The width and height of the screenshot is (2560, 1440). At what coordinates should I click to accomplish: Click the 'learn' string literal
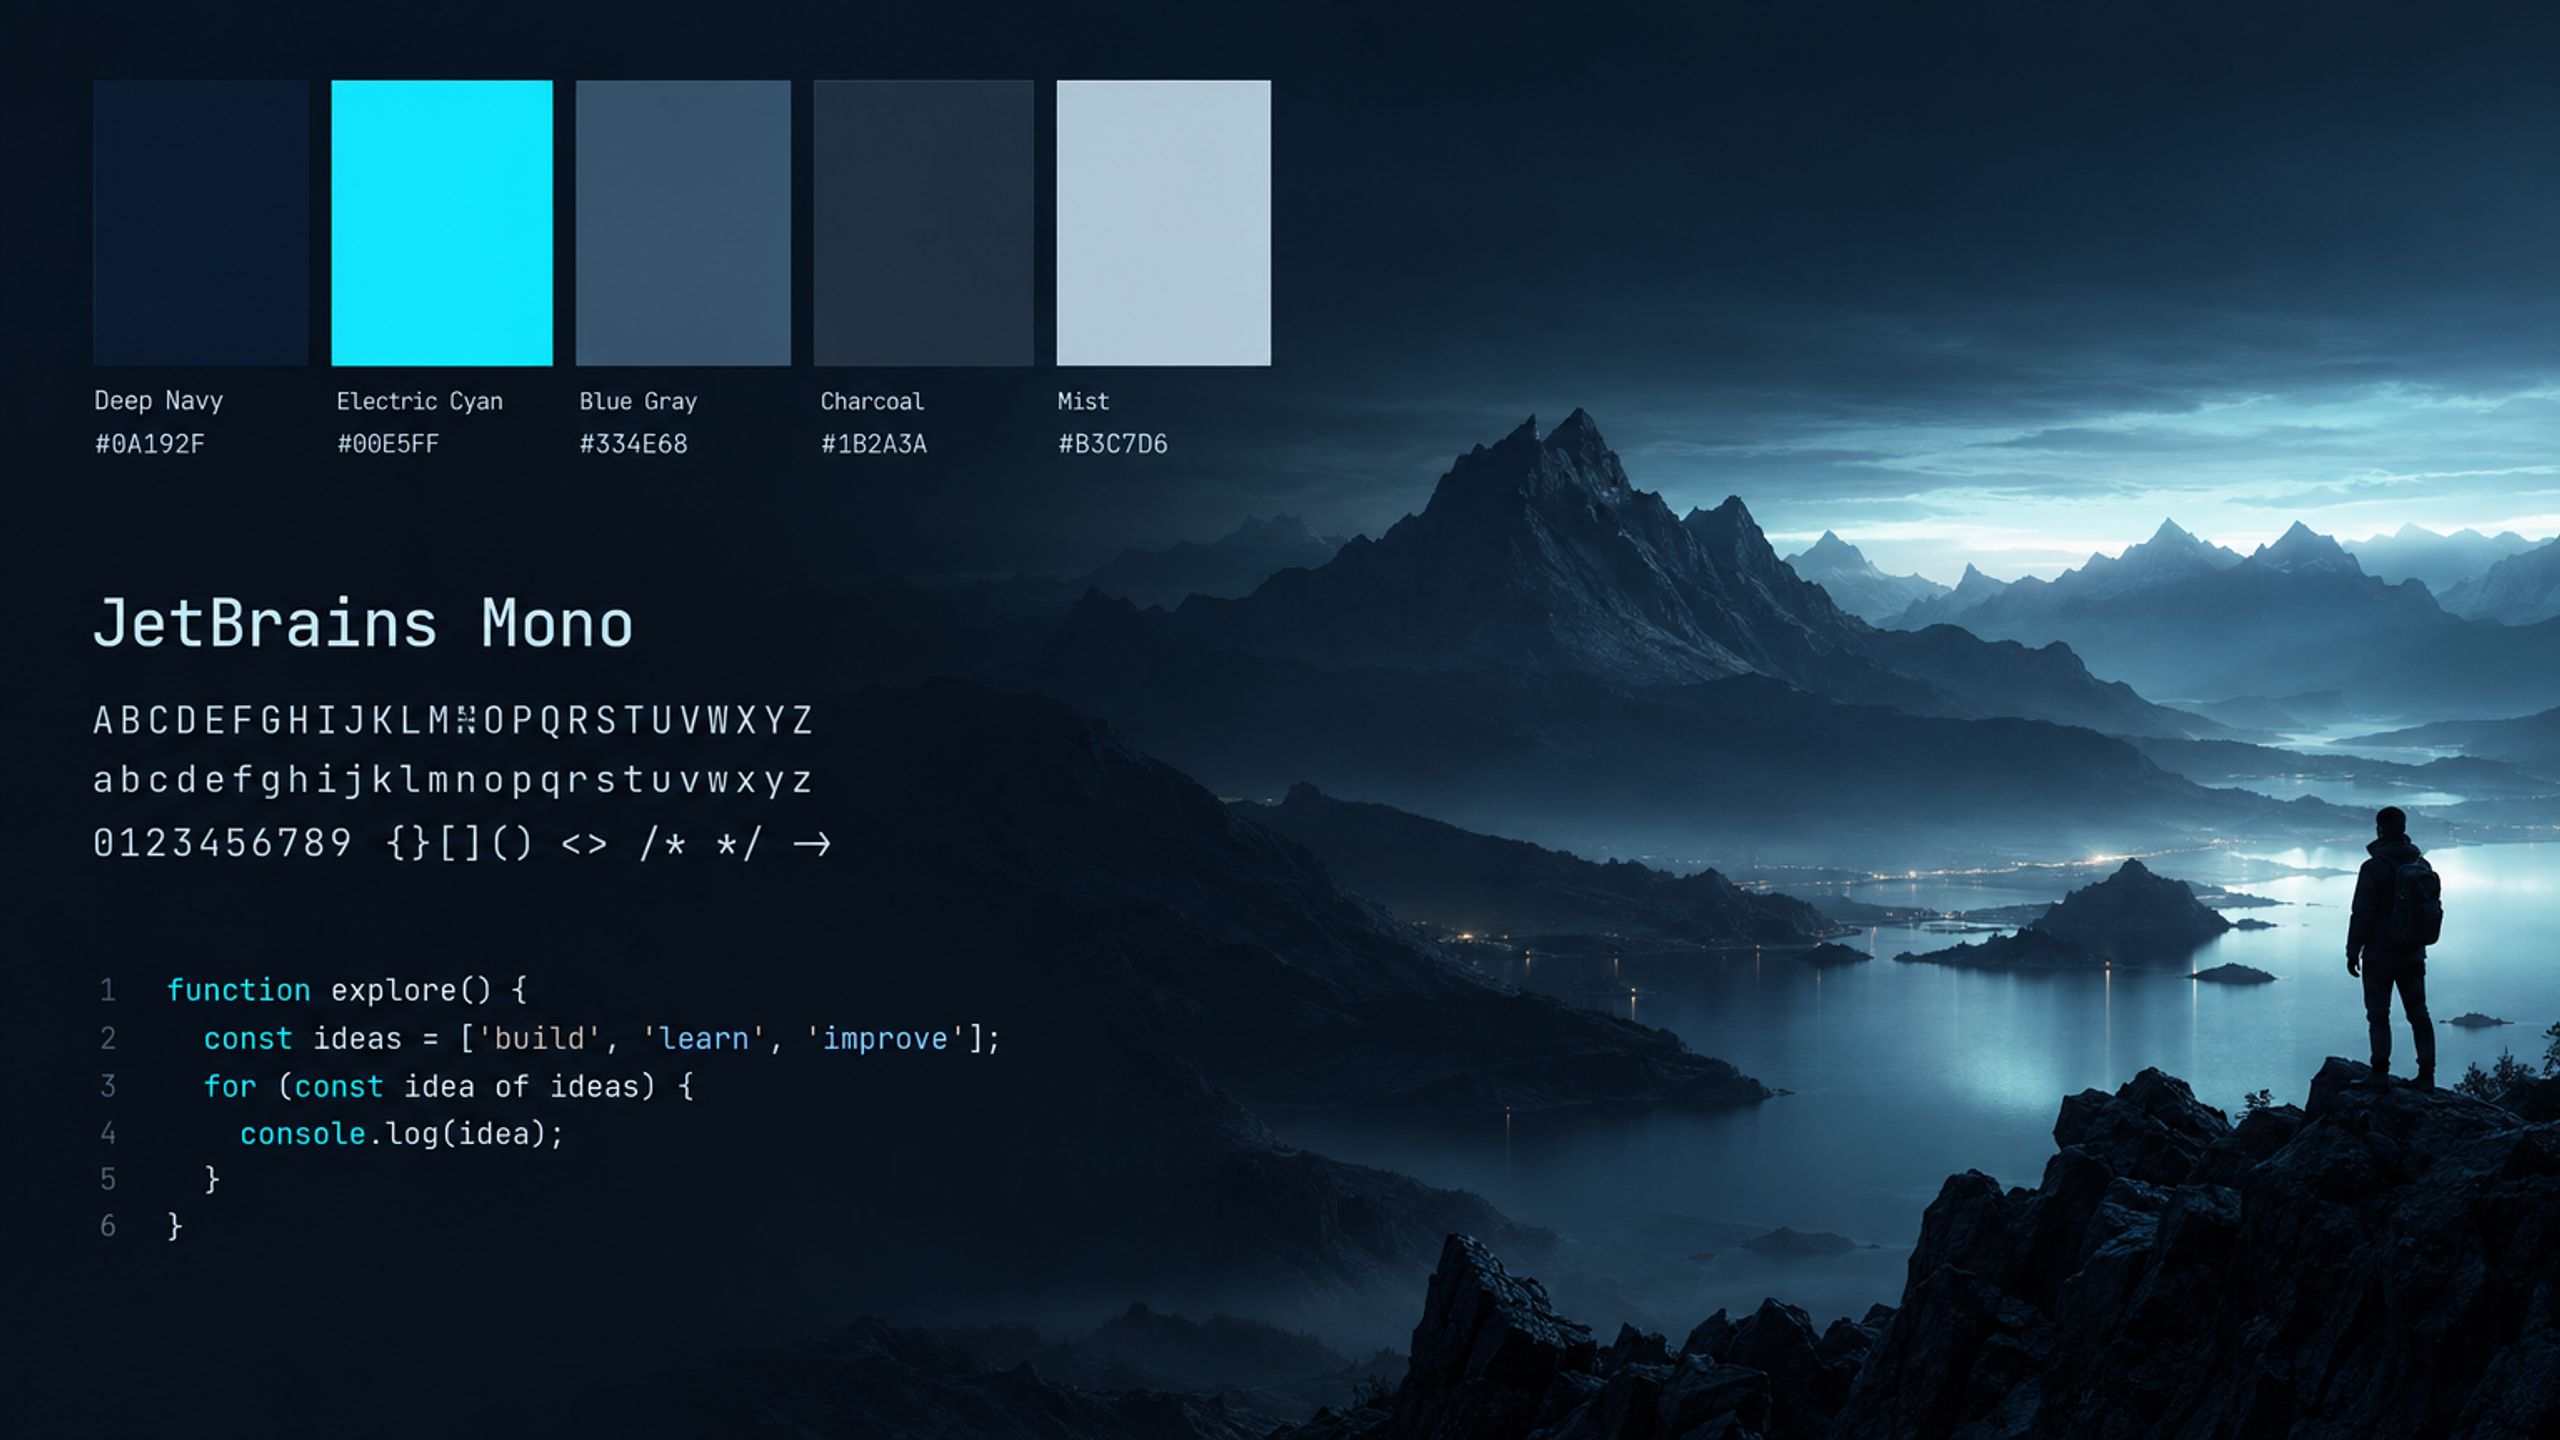[x=704, y=1039]
